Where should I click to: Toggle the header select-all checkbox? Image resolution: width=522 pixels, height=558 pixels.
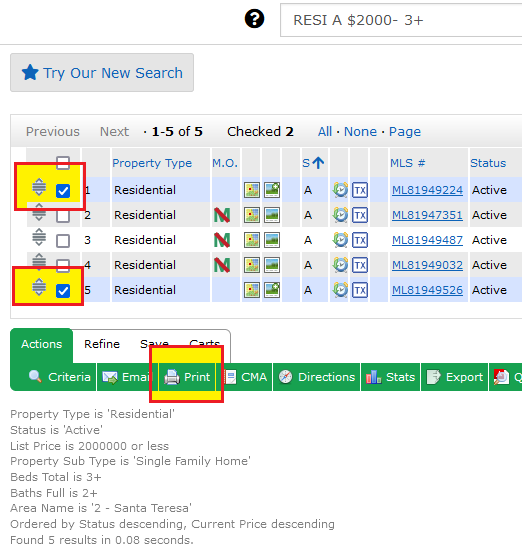(x=63, y=163)
